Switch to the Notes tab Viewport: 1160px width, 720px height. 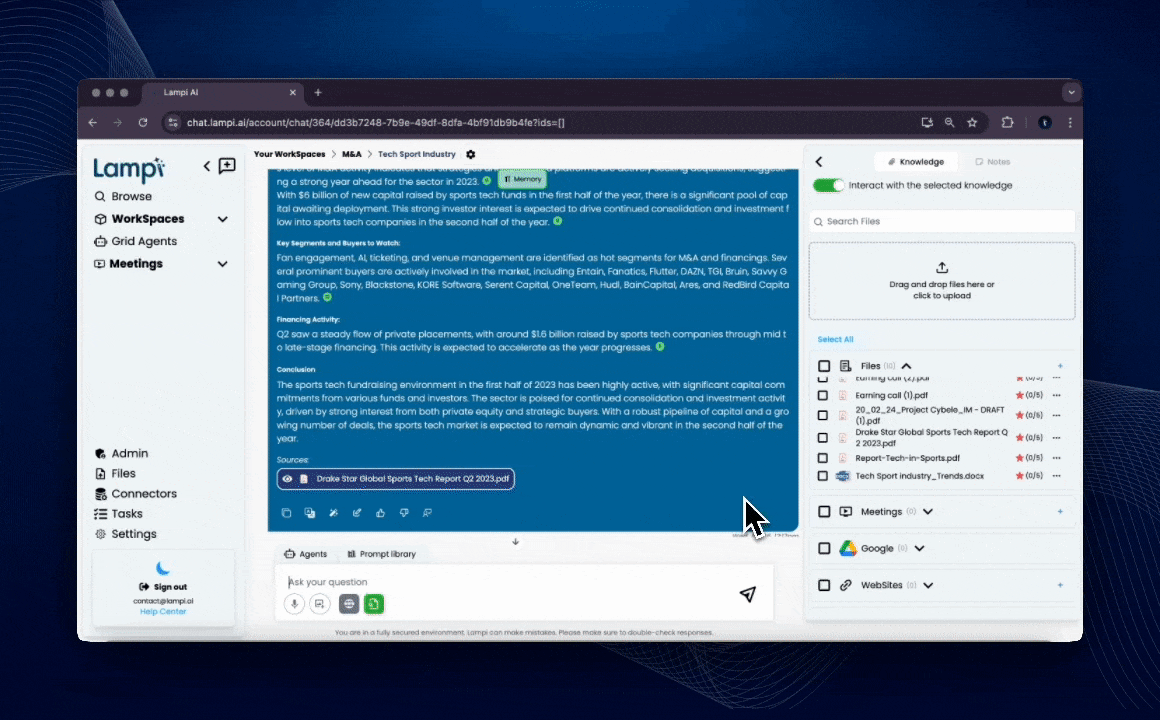pos(993,161)
